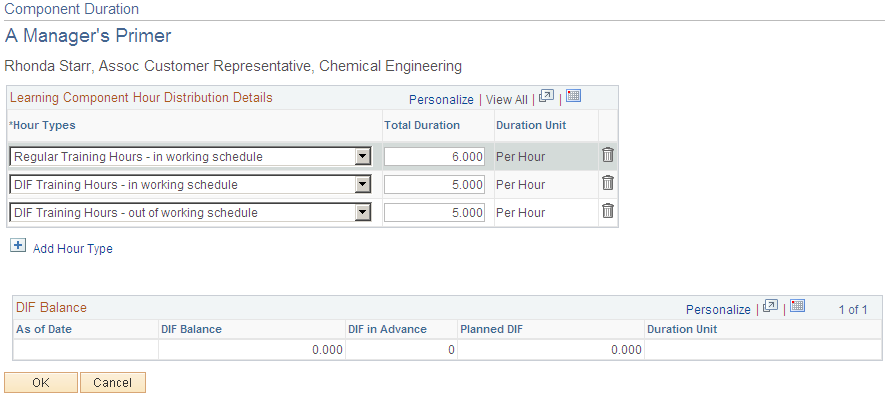Click the Personalize link in DIF Balance grid
Screen dimensions: 885x396
718,310
